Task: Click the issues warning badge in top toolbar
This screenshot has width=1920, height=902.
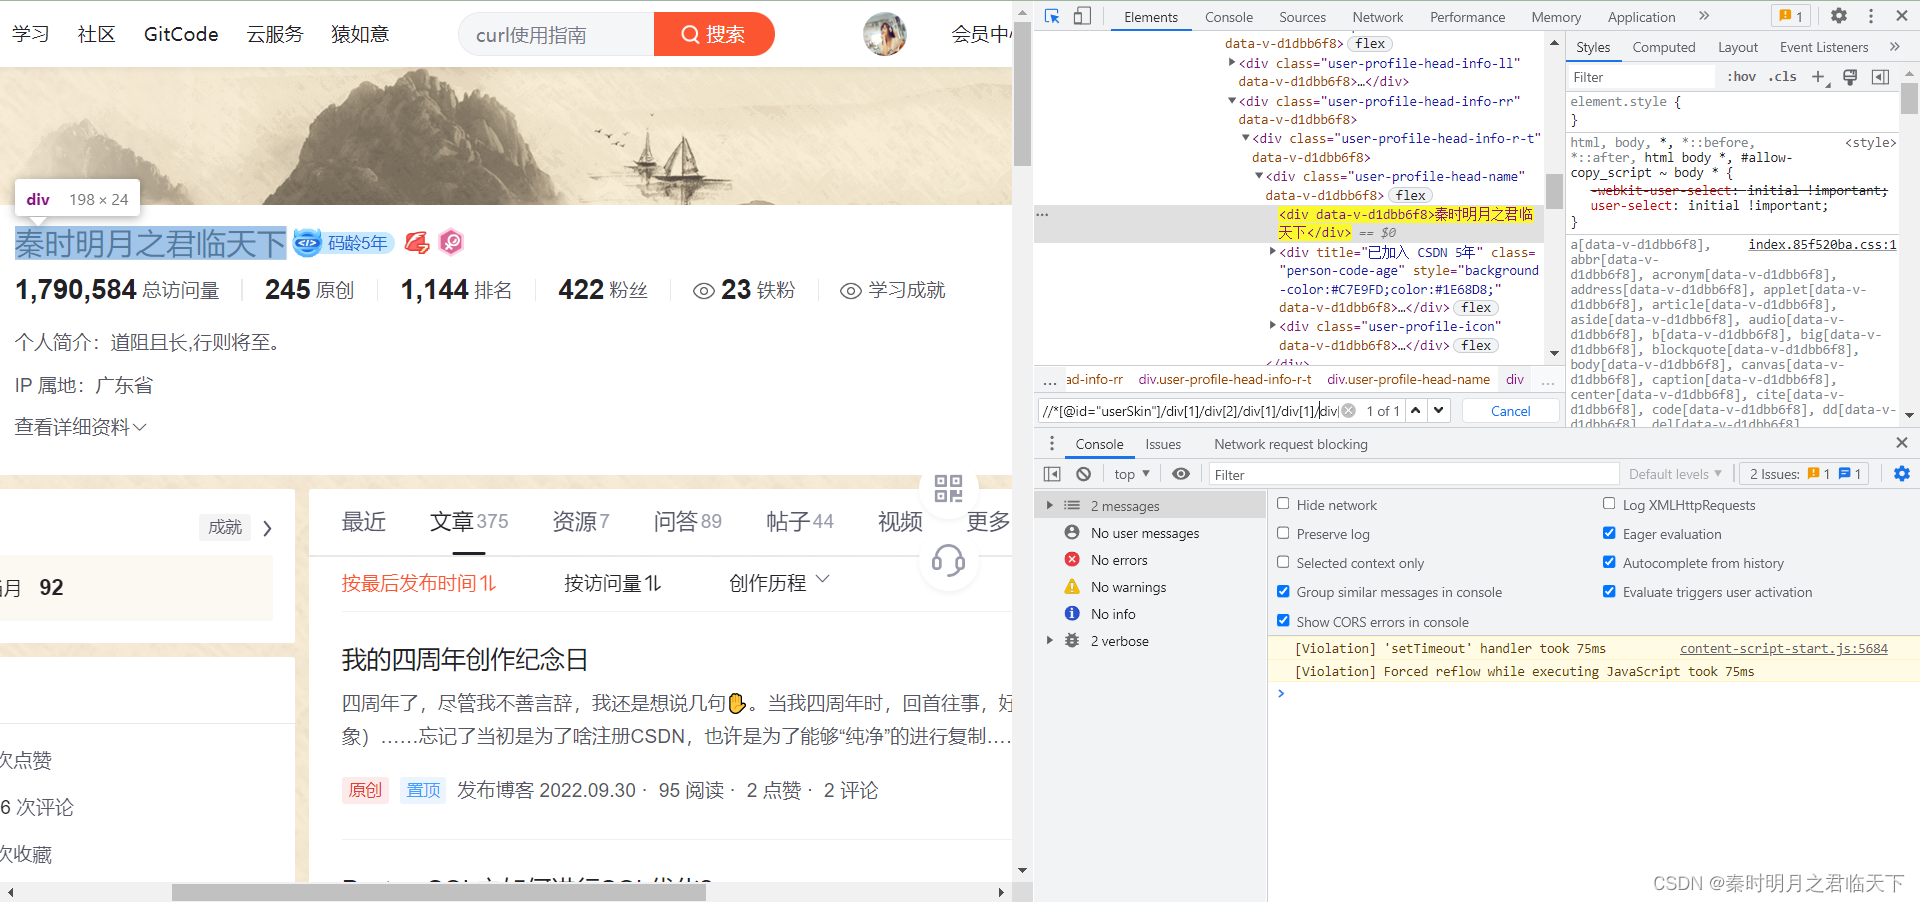Action: [1791, 16]
